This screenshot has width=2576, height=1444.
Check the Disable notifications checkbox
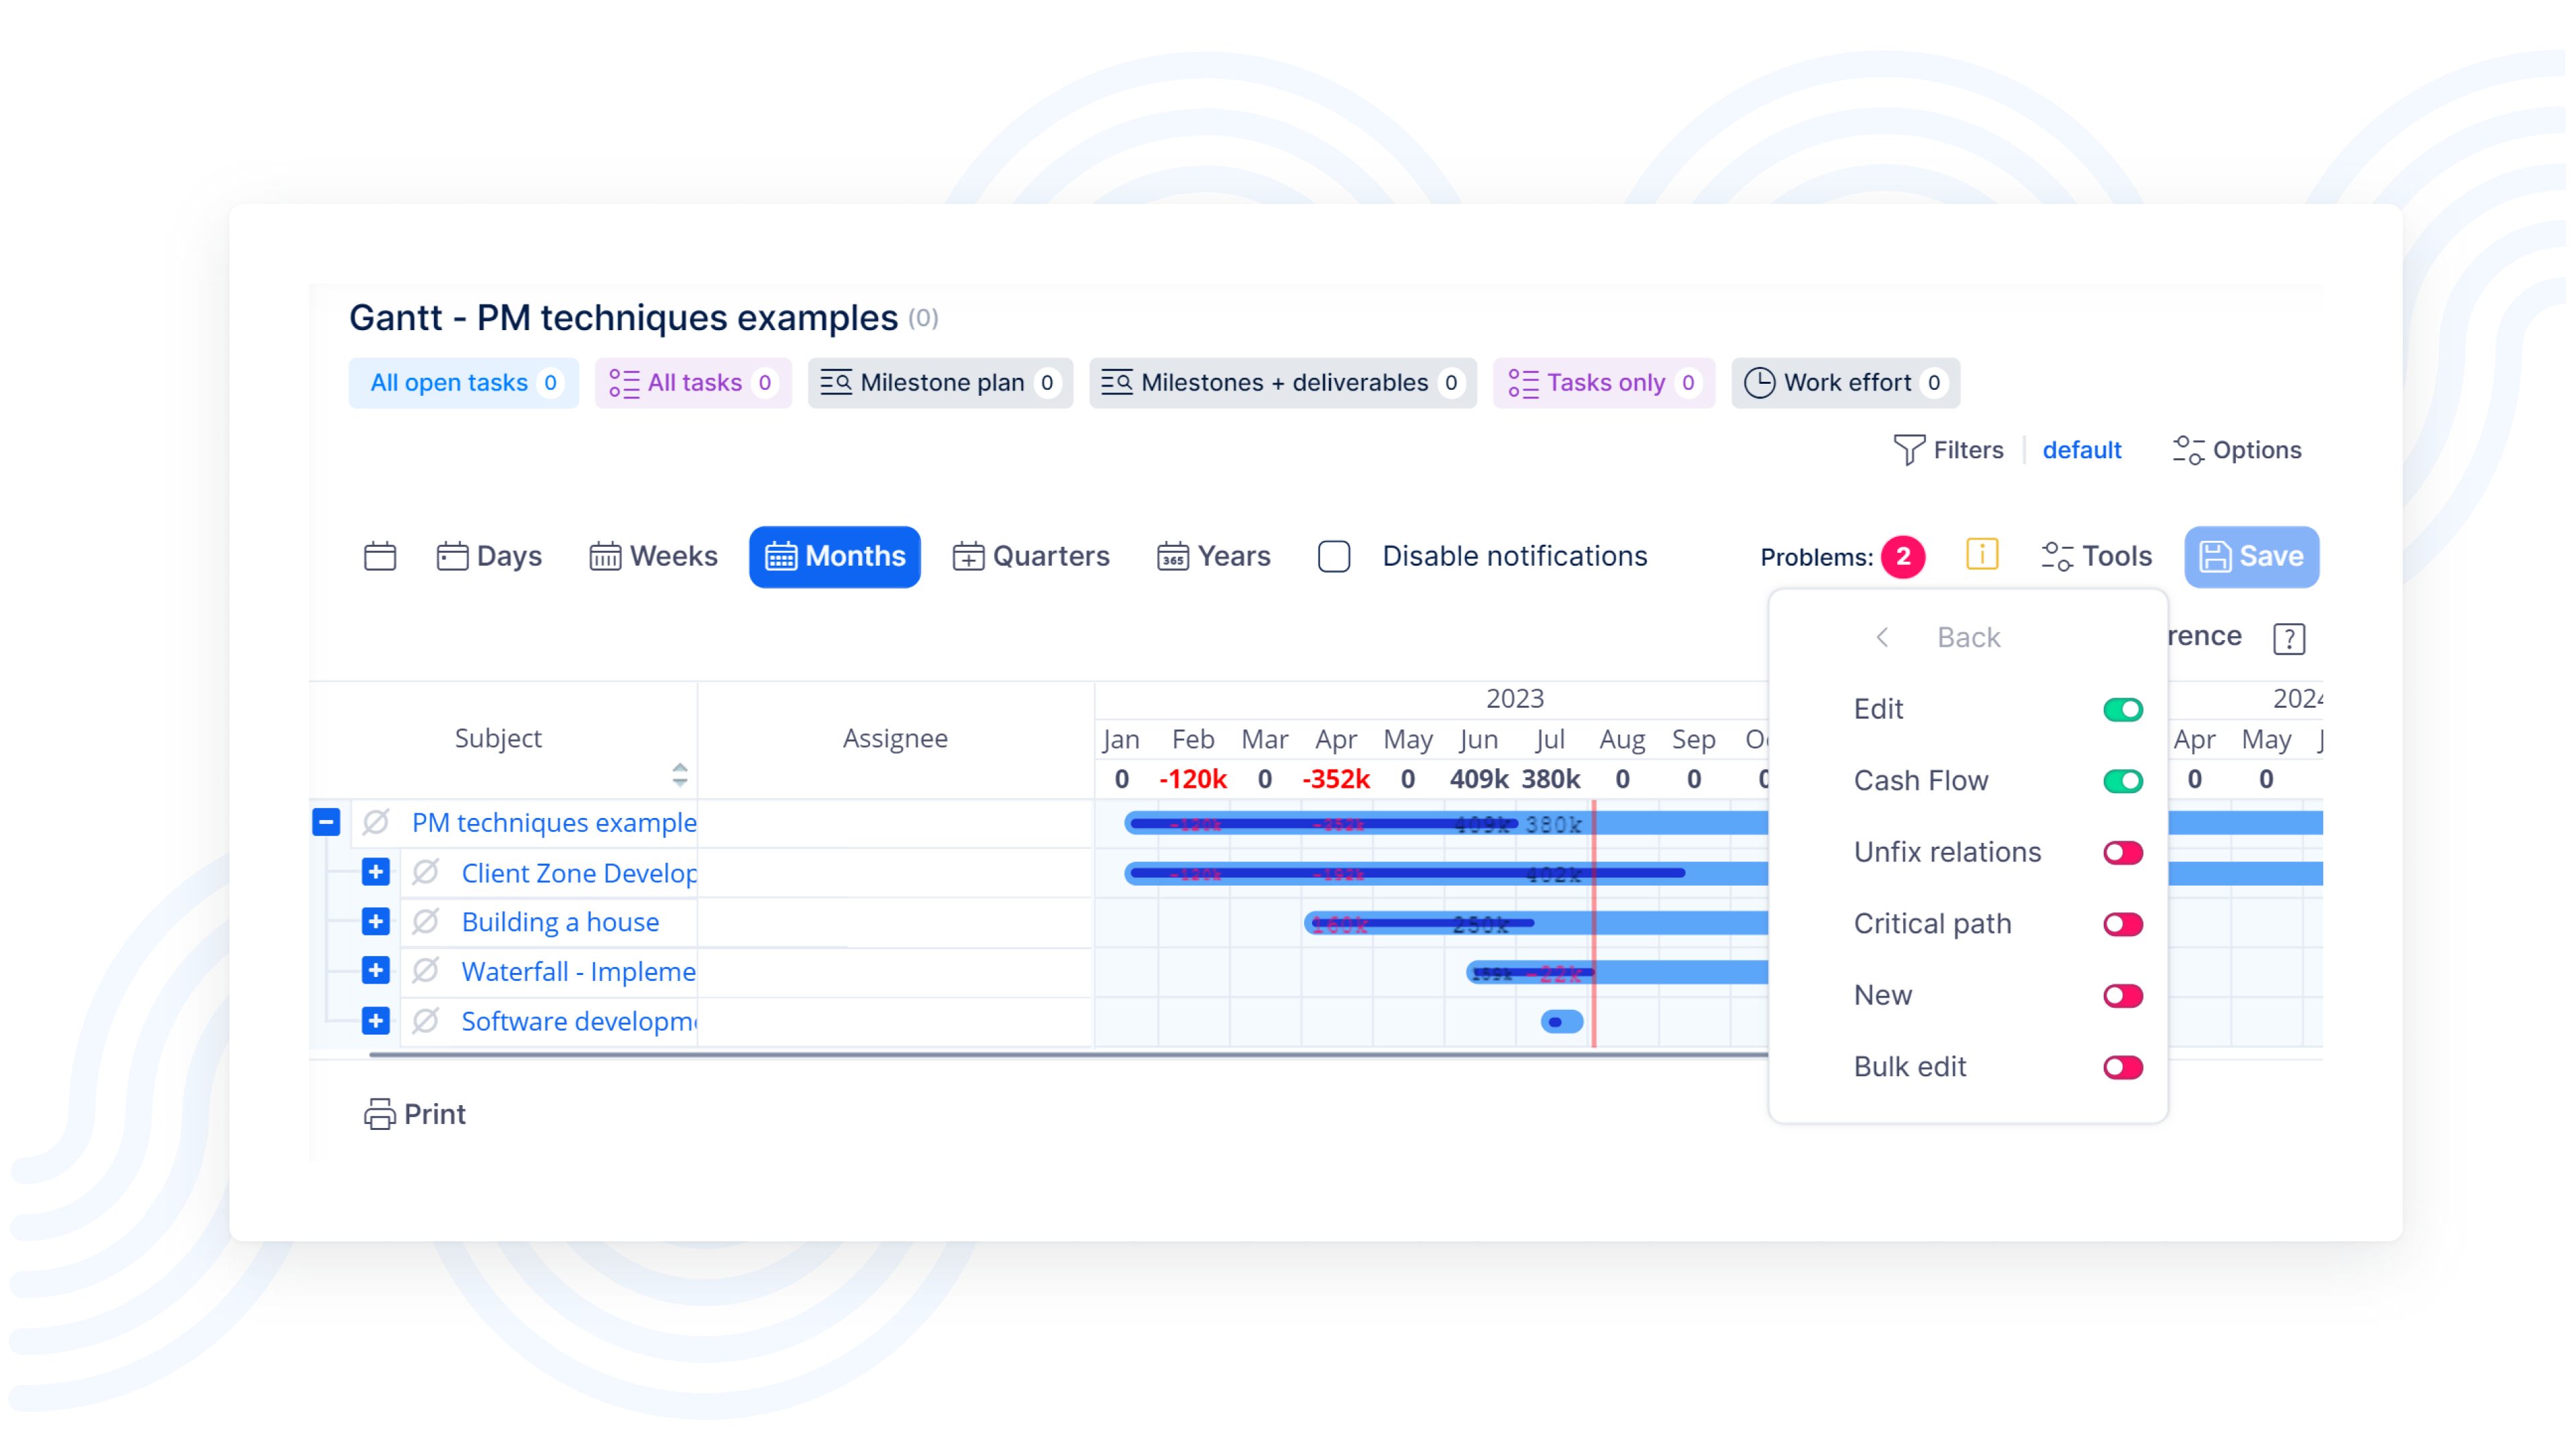[1334, 556]
